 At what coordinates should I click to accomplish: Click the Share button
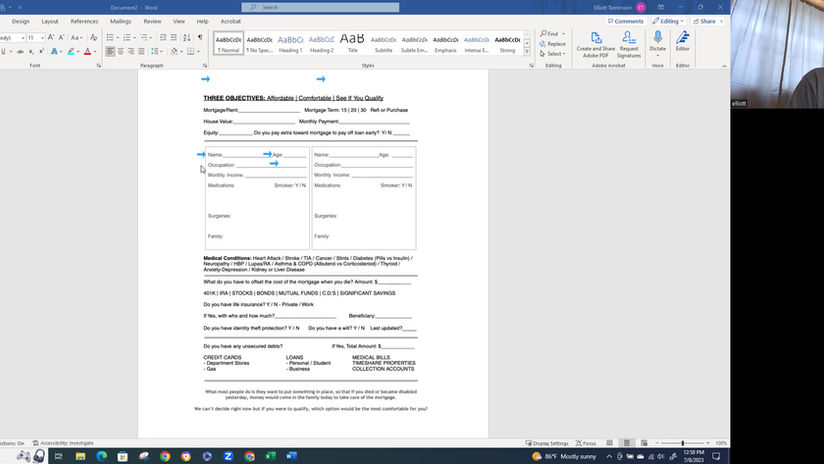tap(708, 22)
